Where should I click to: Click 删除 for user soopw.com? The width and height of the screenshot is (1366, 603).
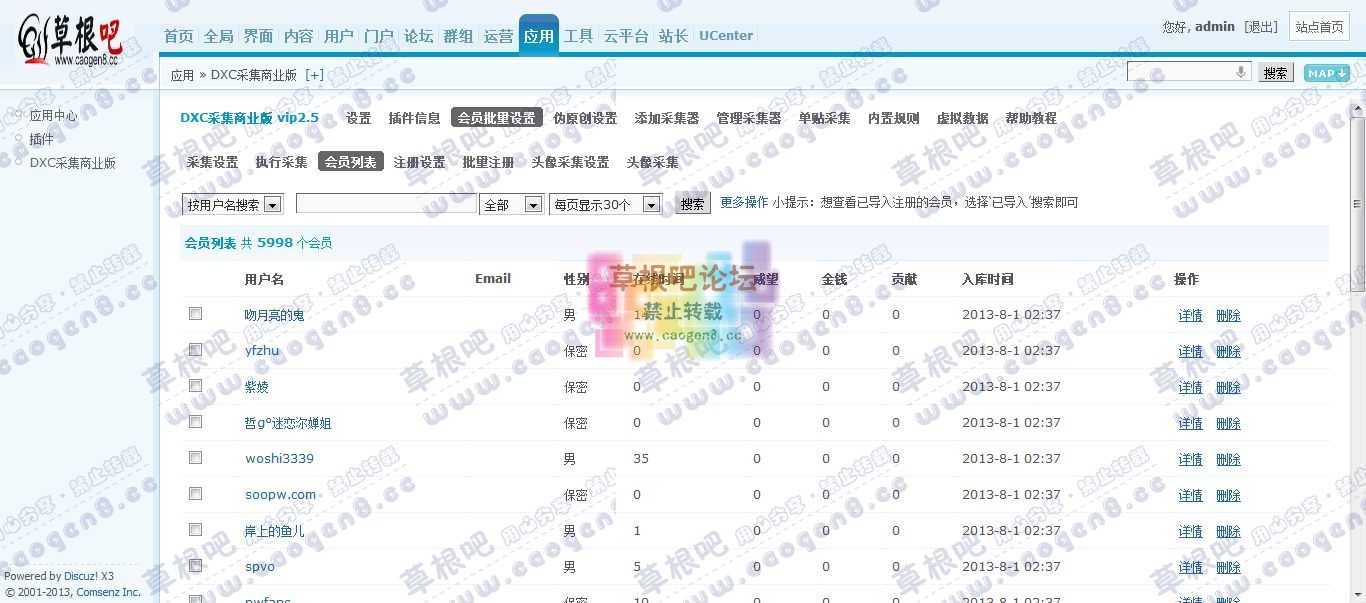pos(1228,495)
